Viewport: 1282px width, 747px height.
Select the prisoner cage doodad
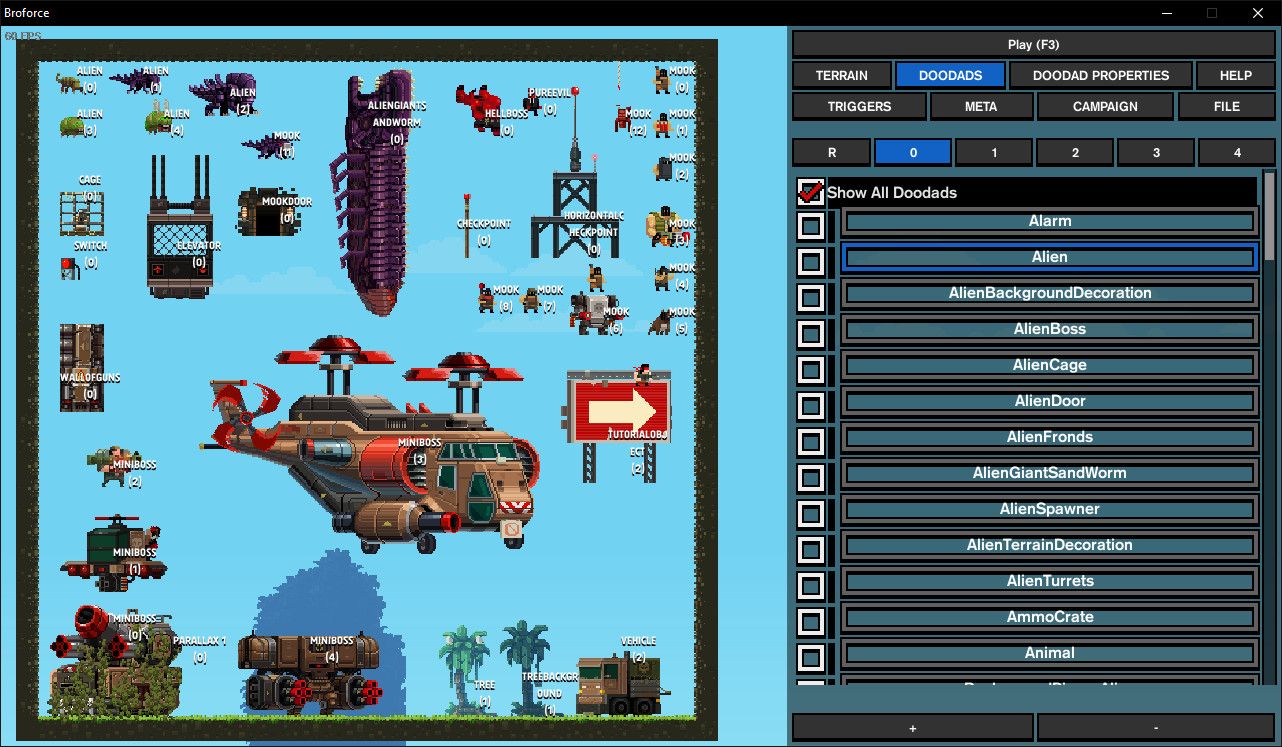tap(81, 213)
